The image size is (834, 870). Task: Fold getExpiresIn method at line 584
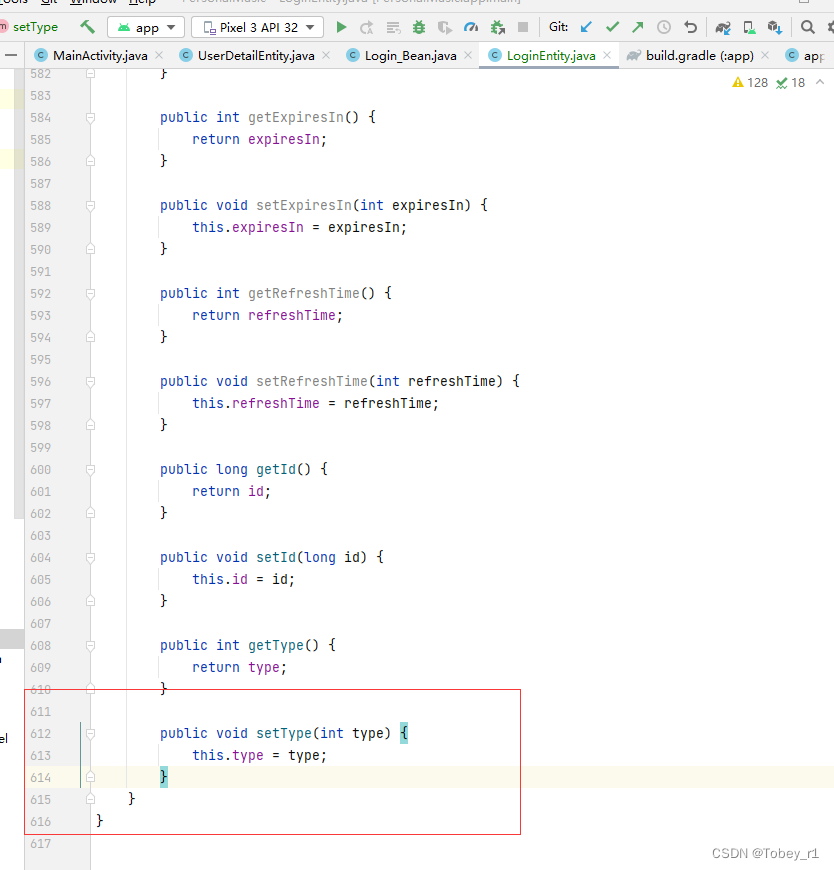(x=90, y=118)
